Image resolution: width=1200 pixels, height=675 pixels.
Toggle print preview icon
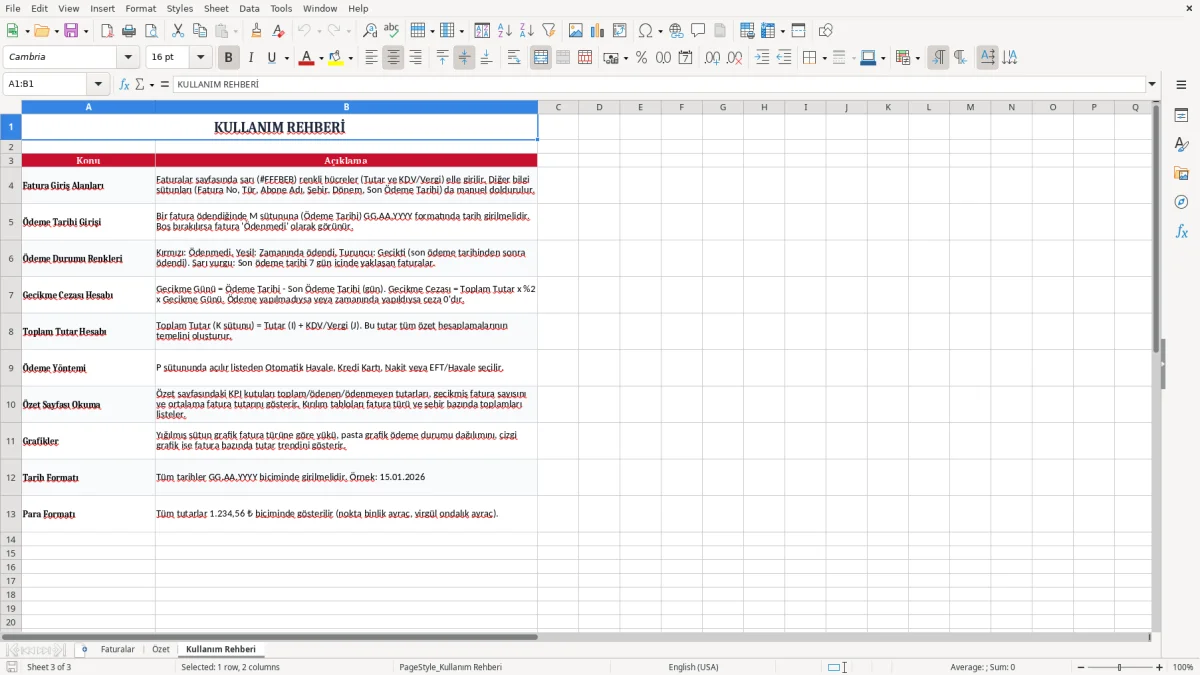[151, 31]
